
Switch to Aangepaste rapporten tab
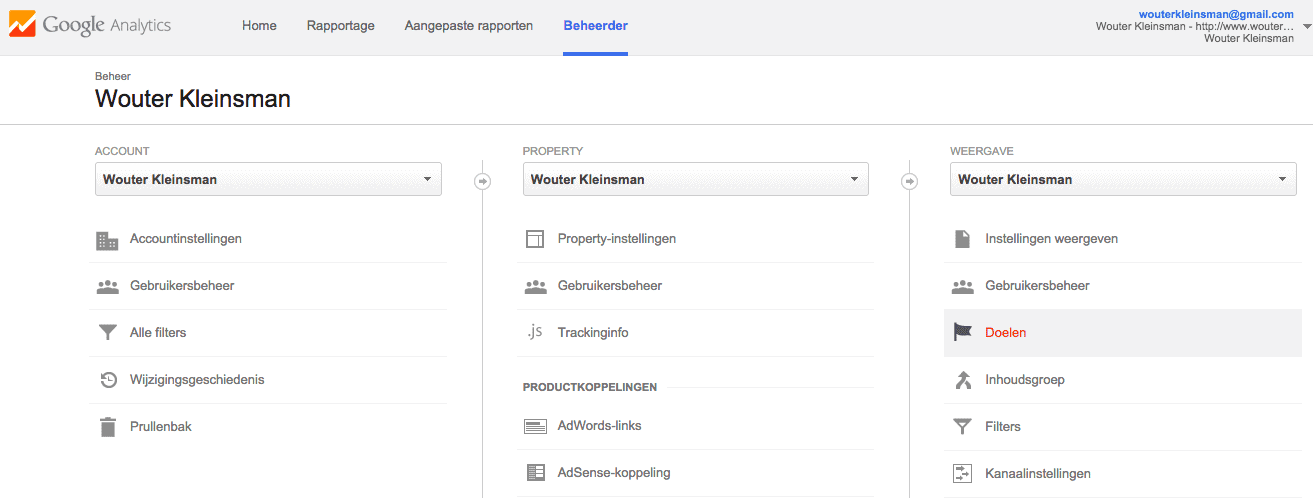[x=469, y=26]
